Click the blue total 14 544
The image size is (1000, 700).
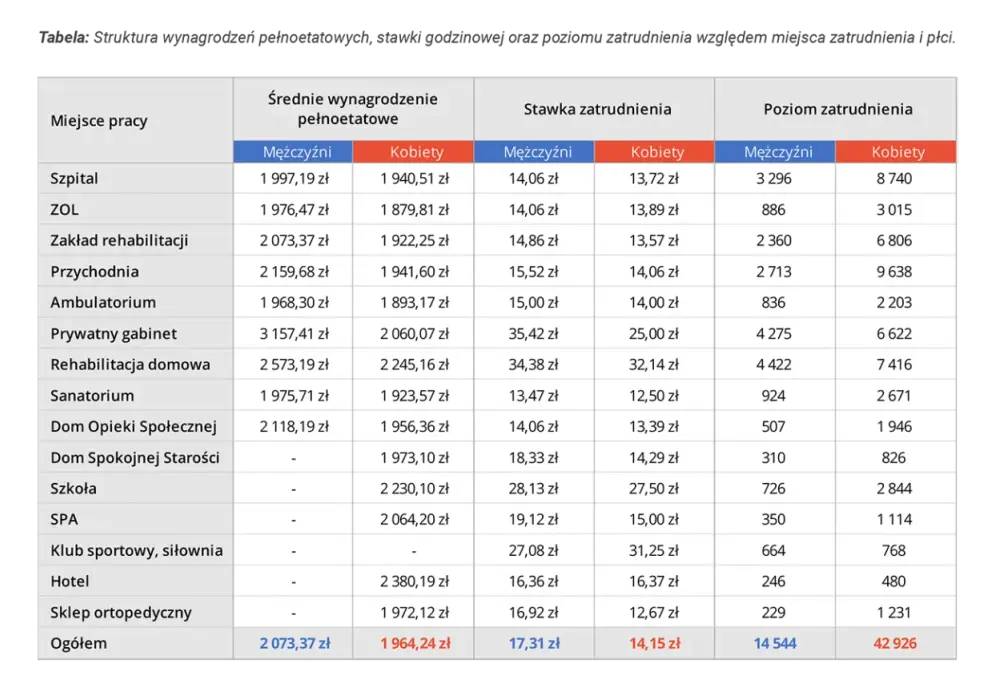click(x=774, y=643)
